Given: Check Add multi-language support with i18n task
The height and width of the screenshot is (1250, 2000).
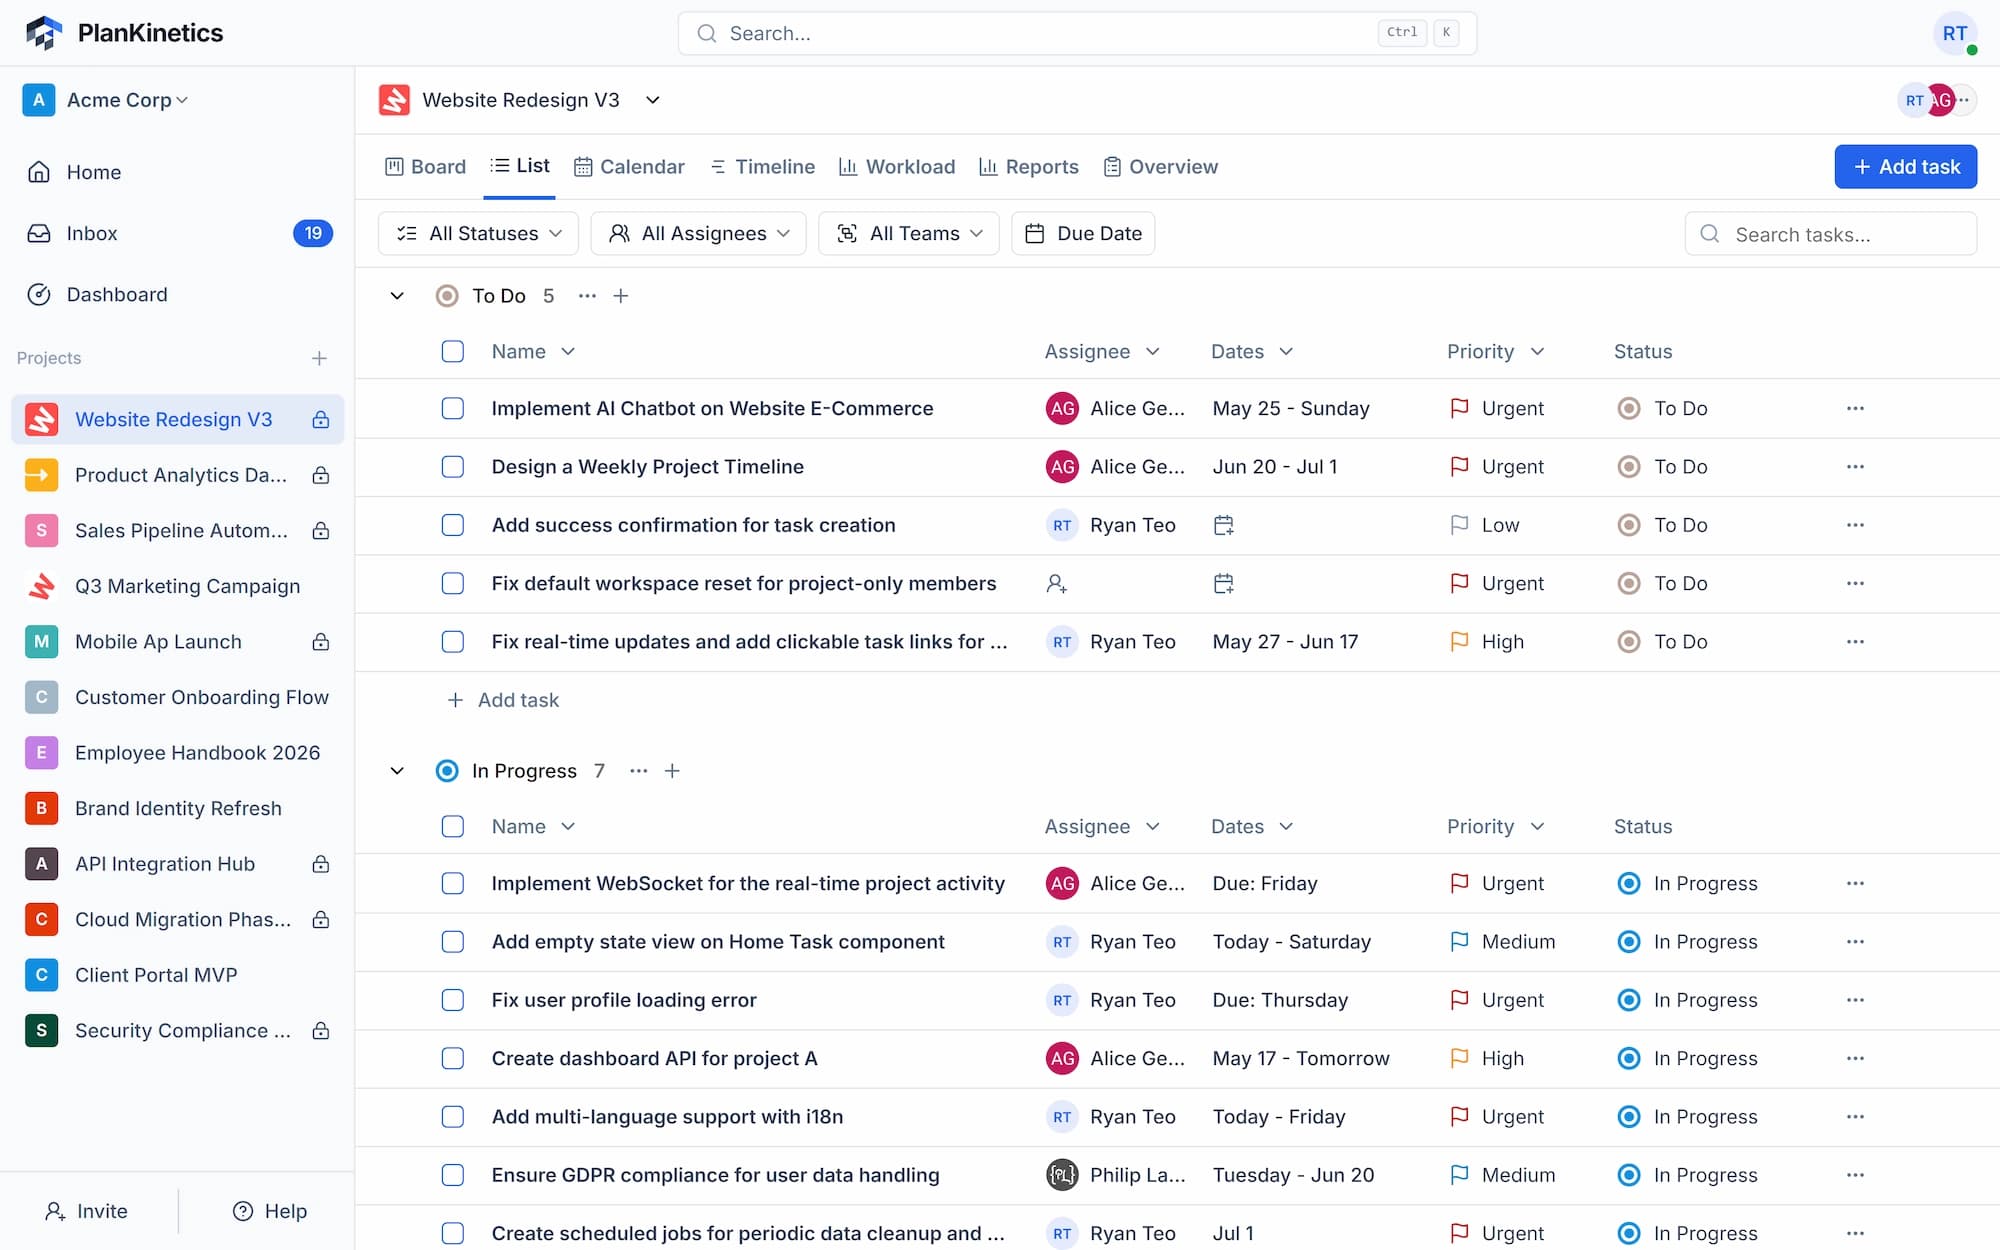Looking at the screenshot, I should click(x=453, y=1117).
